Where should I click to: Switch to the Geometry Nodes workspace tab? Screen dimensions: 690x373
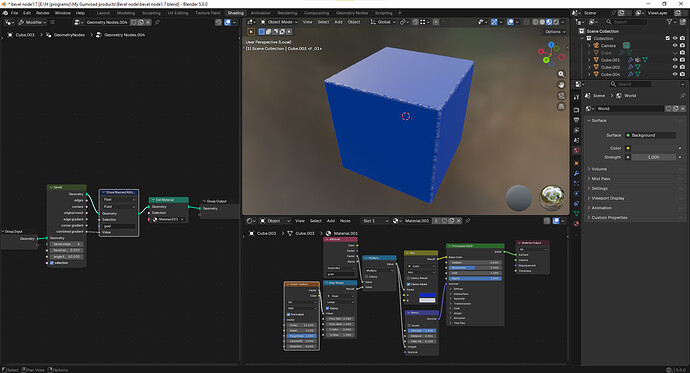[x=352, y=13]
